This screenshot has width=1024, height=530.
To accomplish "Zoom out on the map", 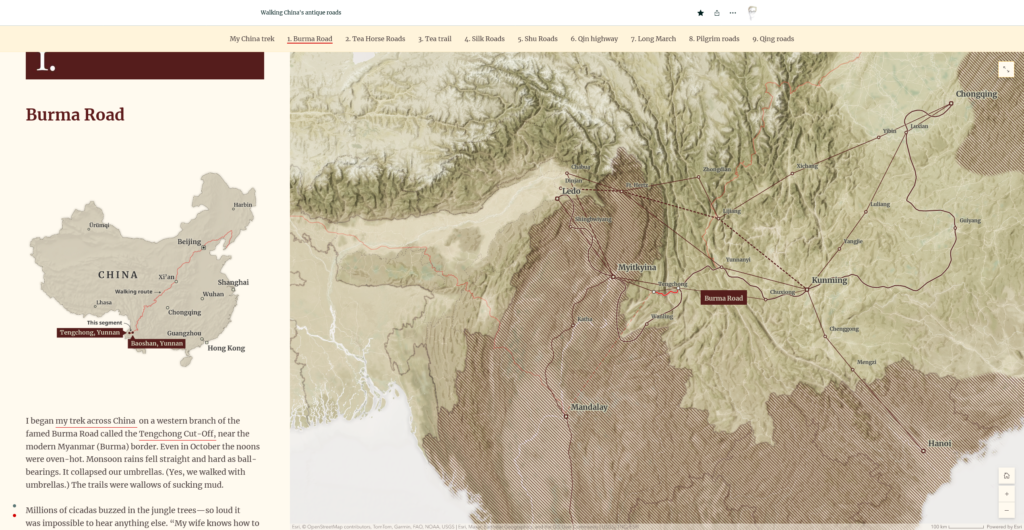I will (1006, 511).
